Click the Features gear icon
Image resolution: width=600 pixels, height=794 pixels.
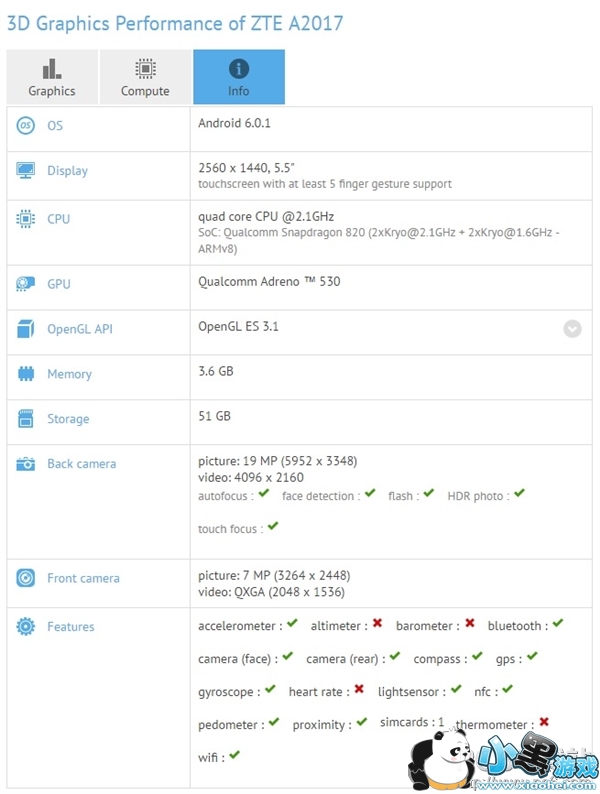coord(26,627)
